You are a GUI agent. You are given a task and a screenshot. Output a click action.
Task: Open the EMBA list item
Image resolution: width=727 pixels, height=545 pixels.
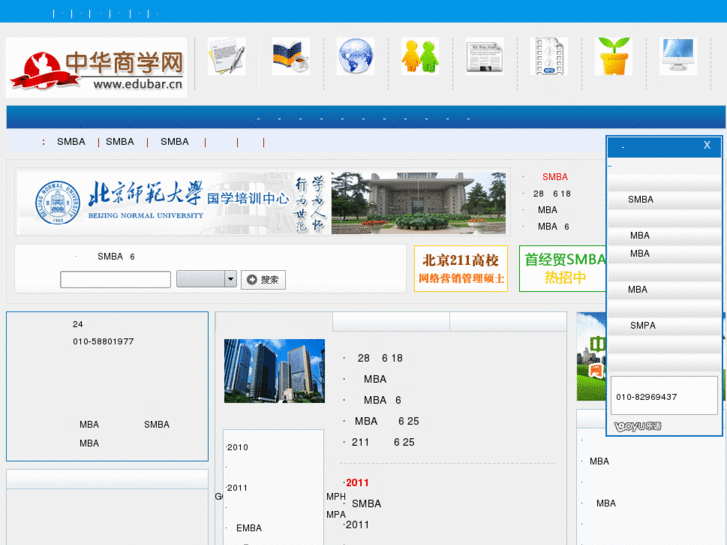click(x=249, y=528)
